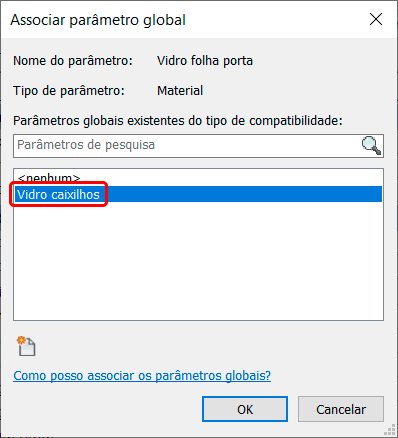Click the Cancelar button
The height and width of the screenshot is (438, 398).
pyautogui.click(x=341, y=409)
